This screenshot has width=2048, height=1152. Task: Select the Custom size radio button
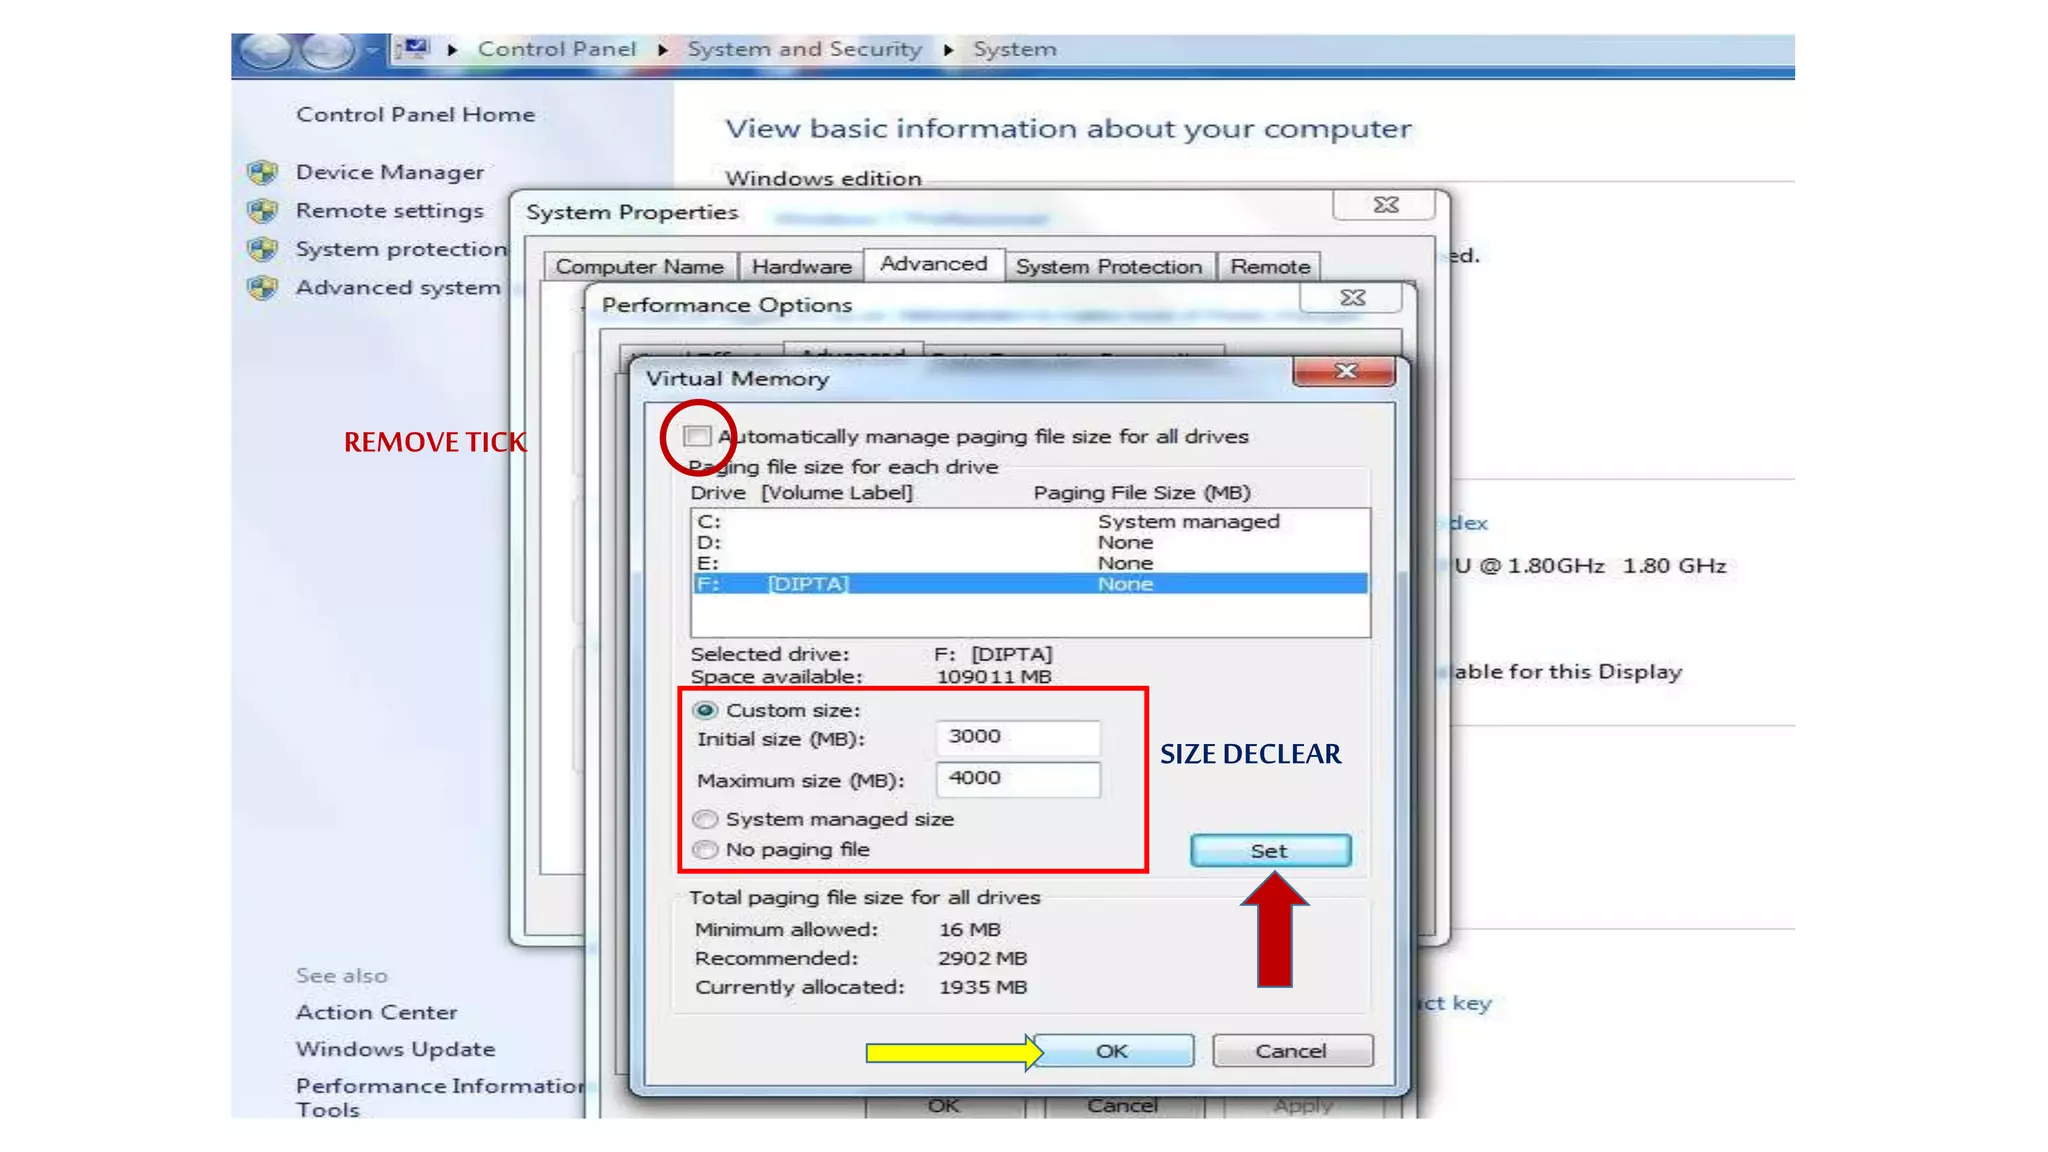pos(705,710)
